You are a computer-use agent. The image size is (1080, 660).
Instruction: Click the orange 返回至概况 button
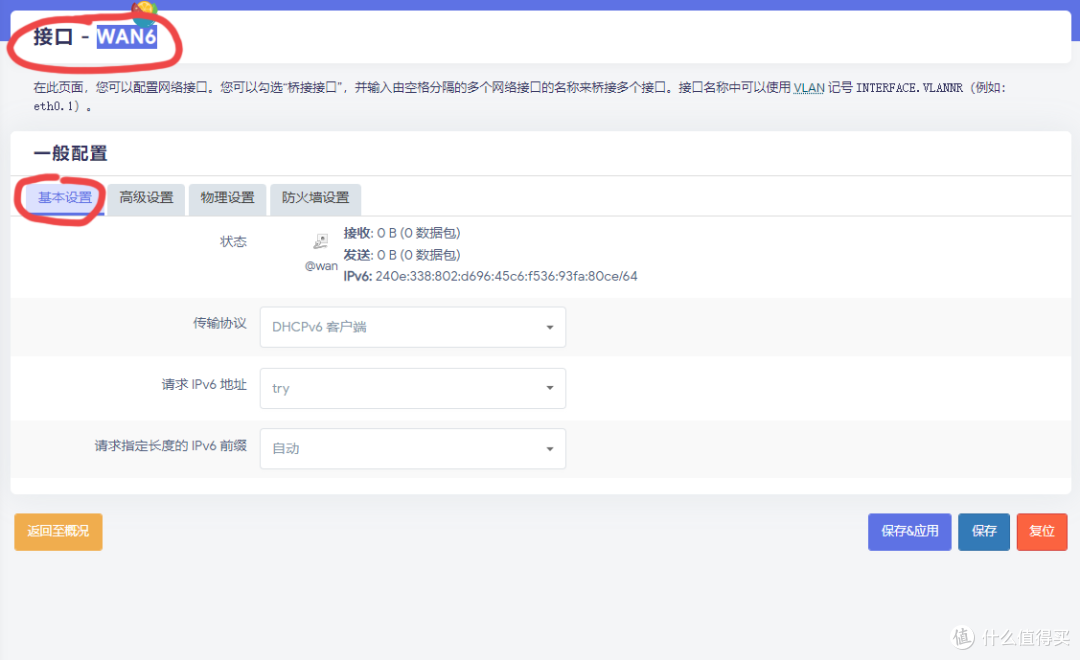(x=57, y=531)
